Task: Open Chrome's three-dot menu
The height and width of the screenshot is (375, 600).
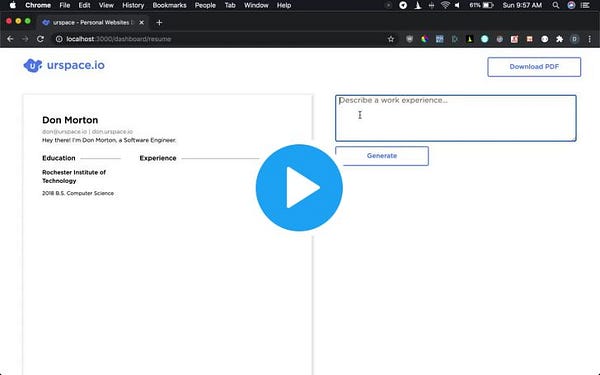Action: 590,39
